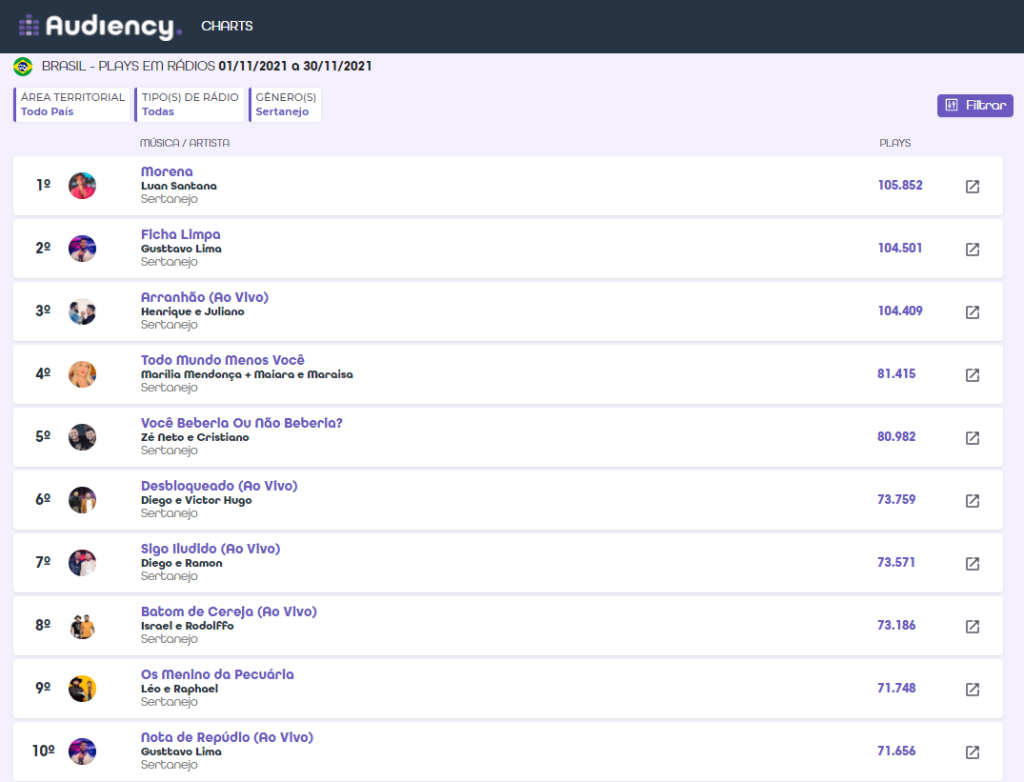The image size is (1024, 782).
Task: Open external link for Nota de Repúdio row
Action: (x=972, y=752)
